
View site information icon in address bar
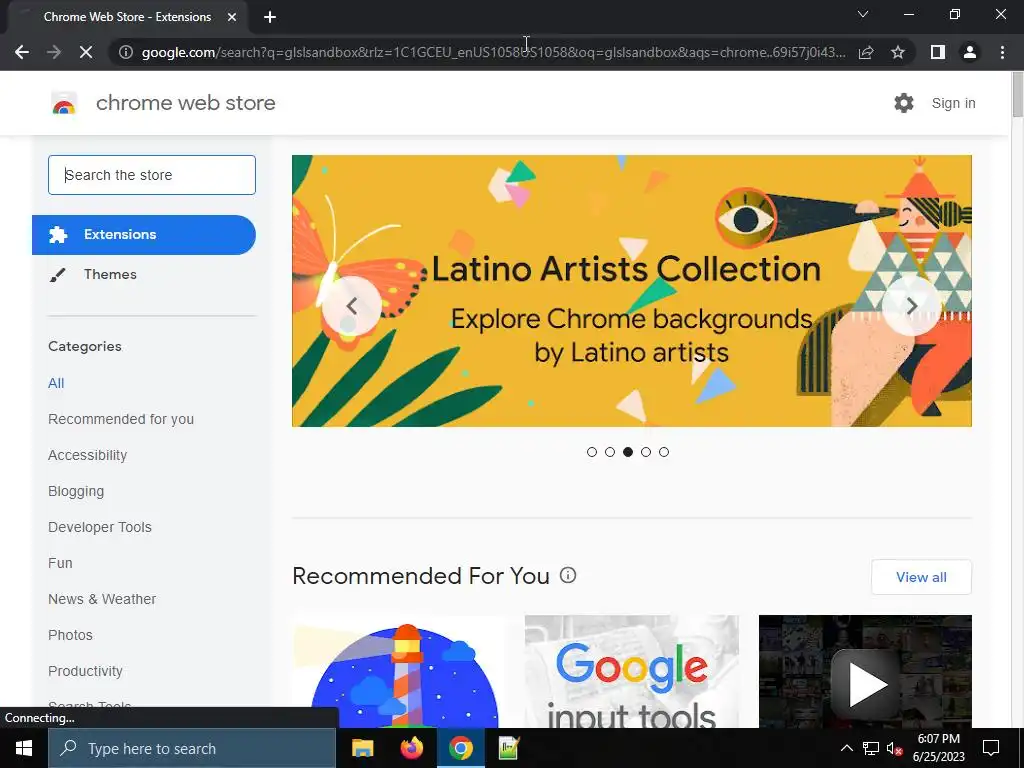tap(125, 52)
